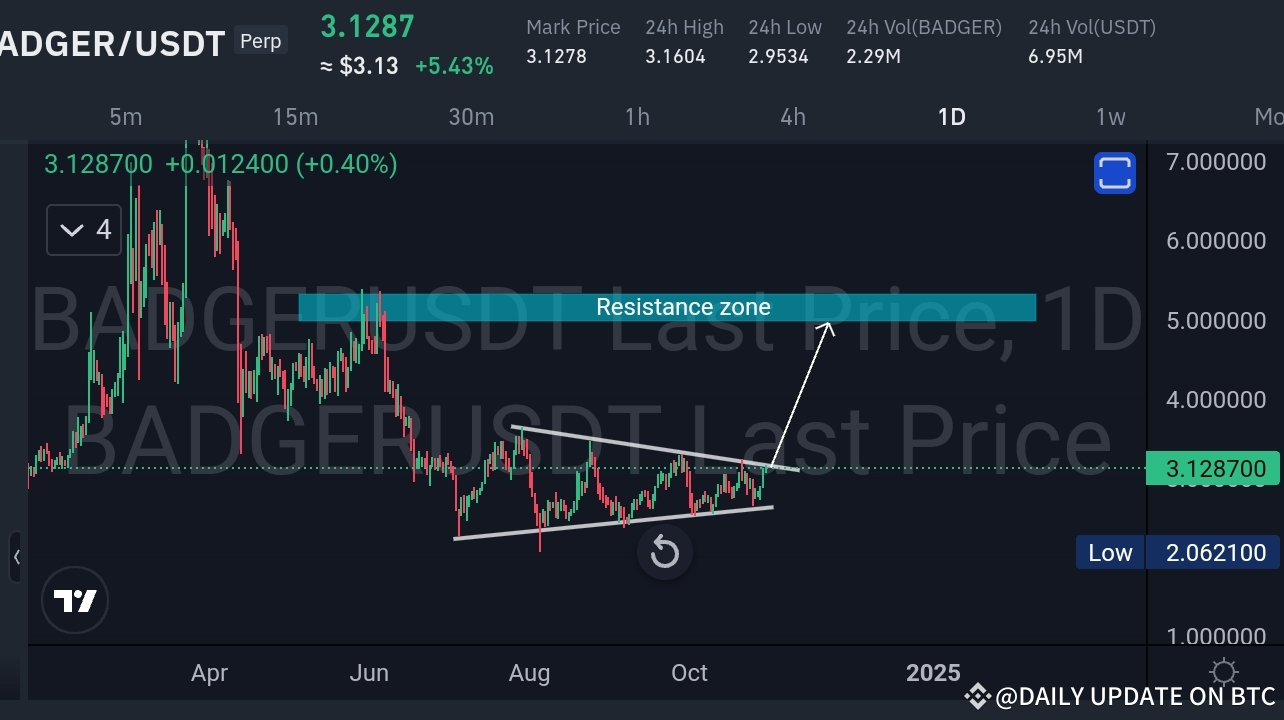Expand chart to fullscreen with blue icon

click(x=1114, y=172)
